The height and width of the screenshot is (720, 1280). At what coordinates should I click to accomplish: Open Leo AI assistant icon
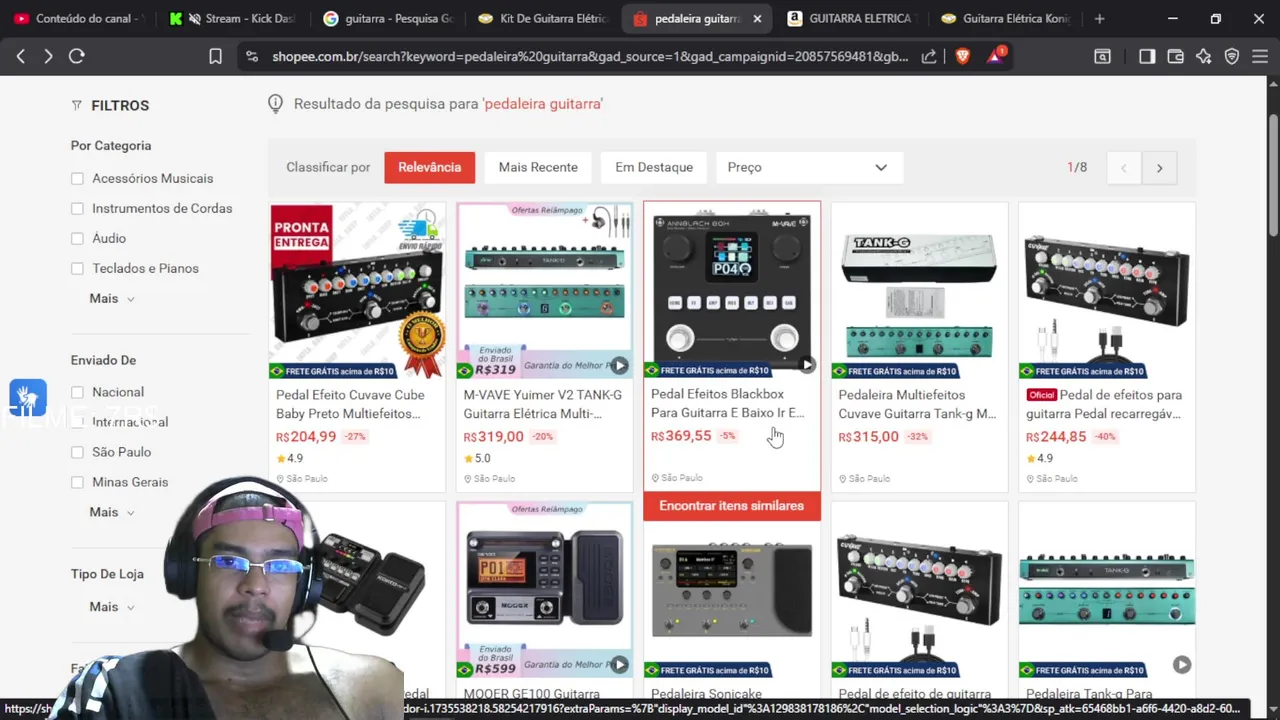click(x=1204, y=57)
